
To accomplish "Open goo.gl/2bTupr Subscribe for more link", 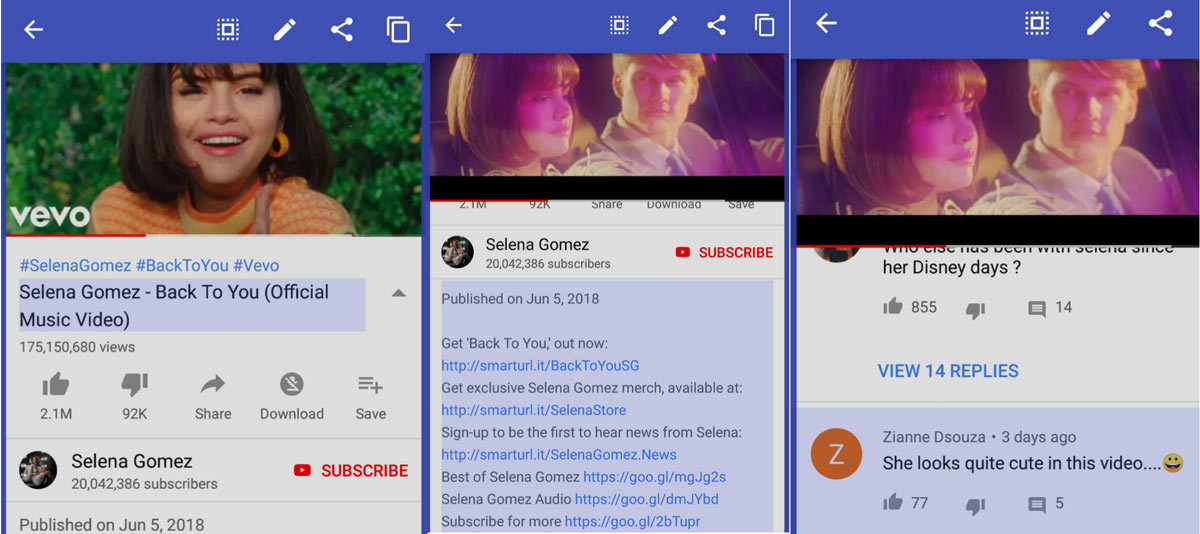I will [x=632, y=521].
